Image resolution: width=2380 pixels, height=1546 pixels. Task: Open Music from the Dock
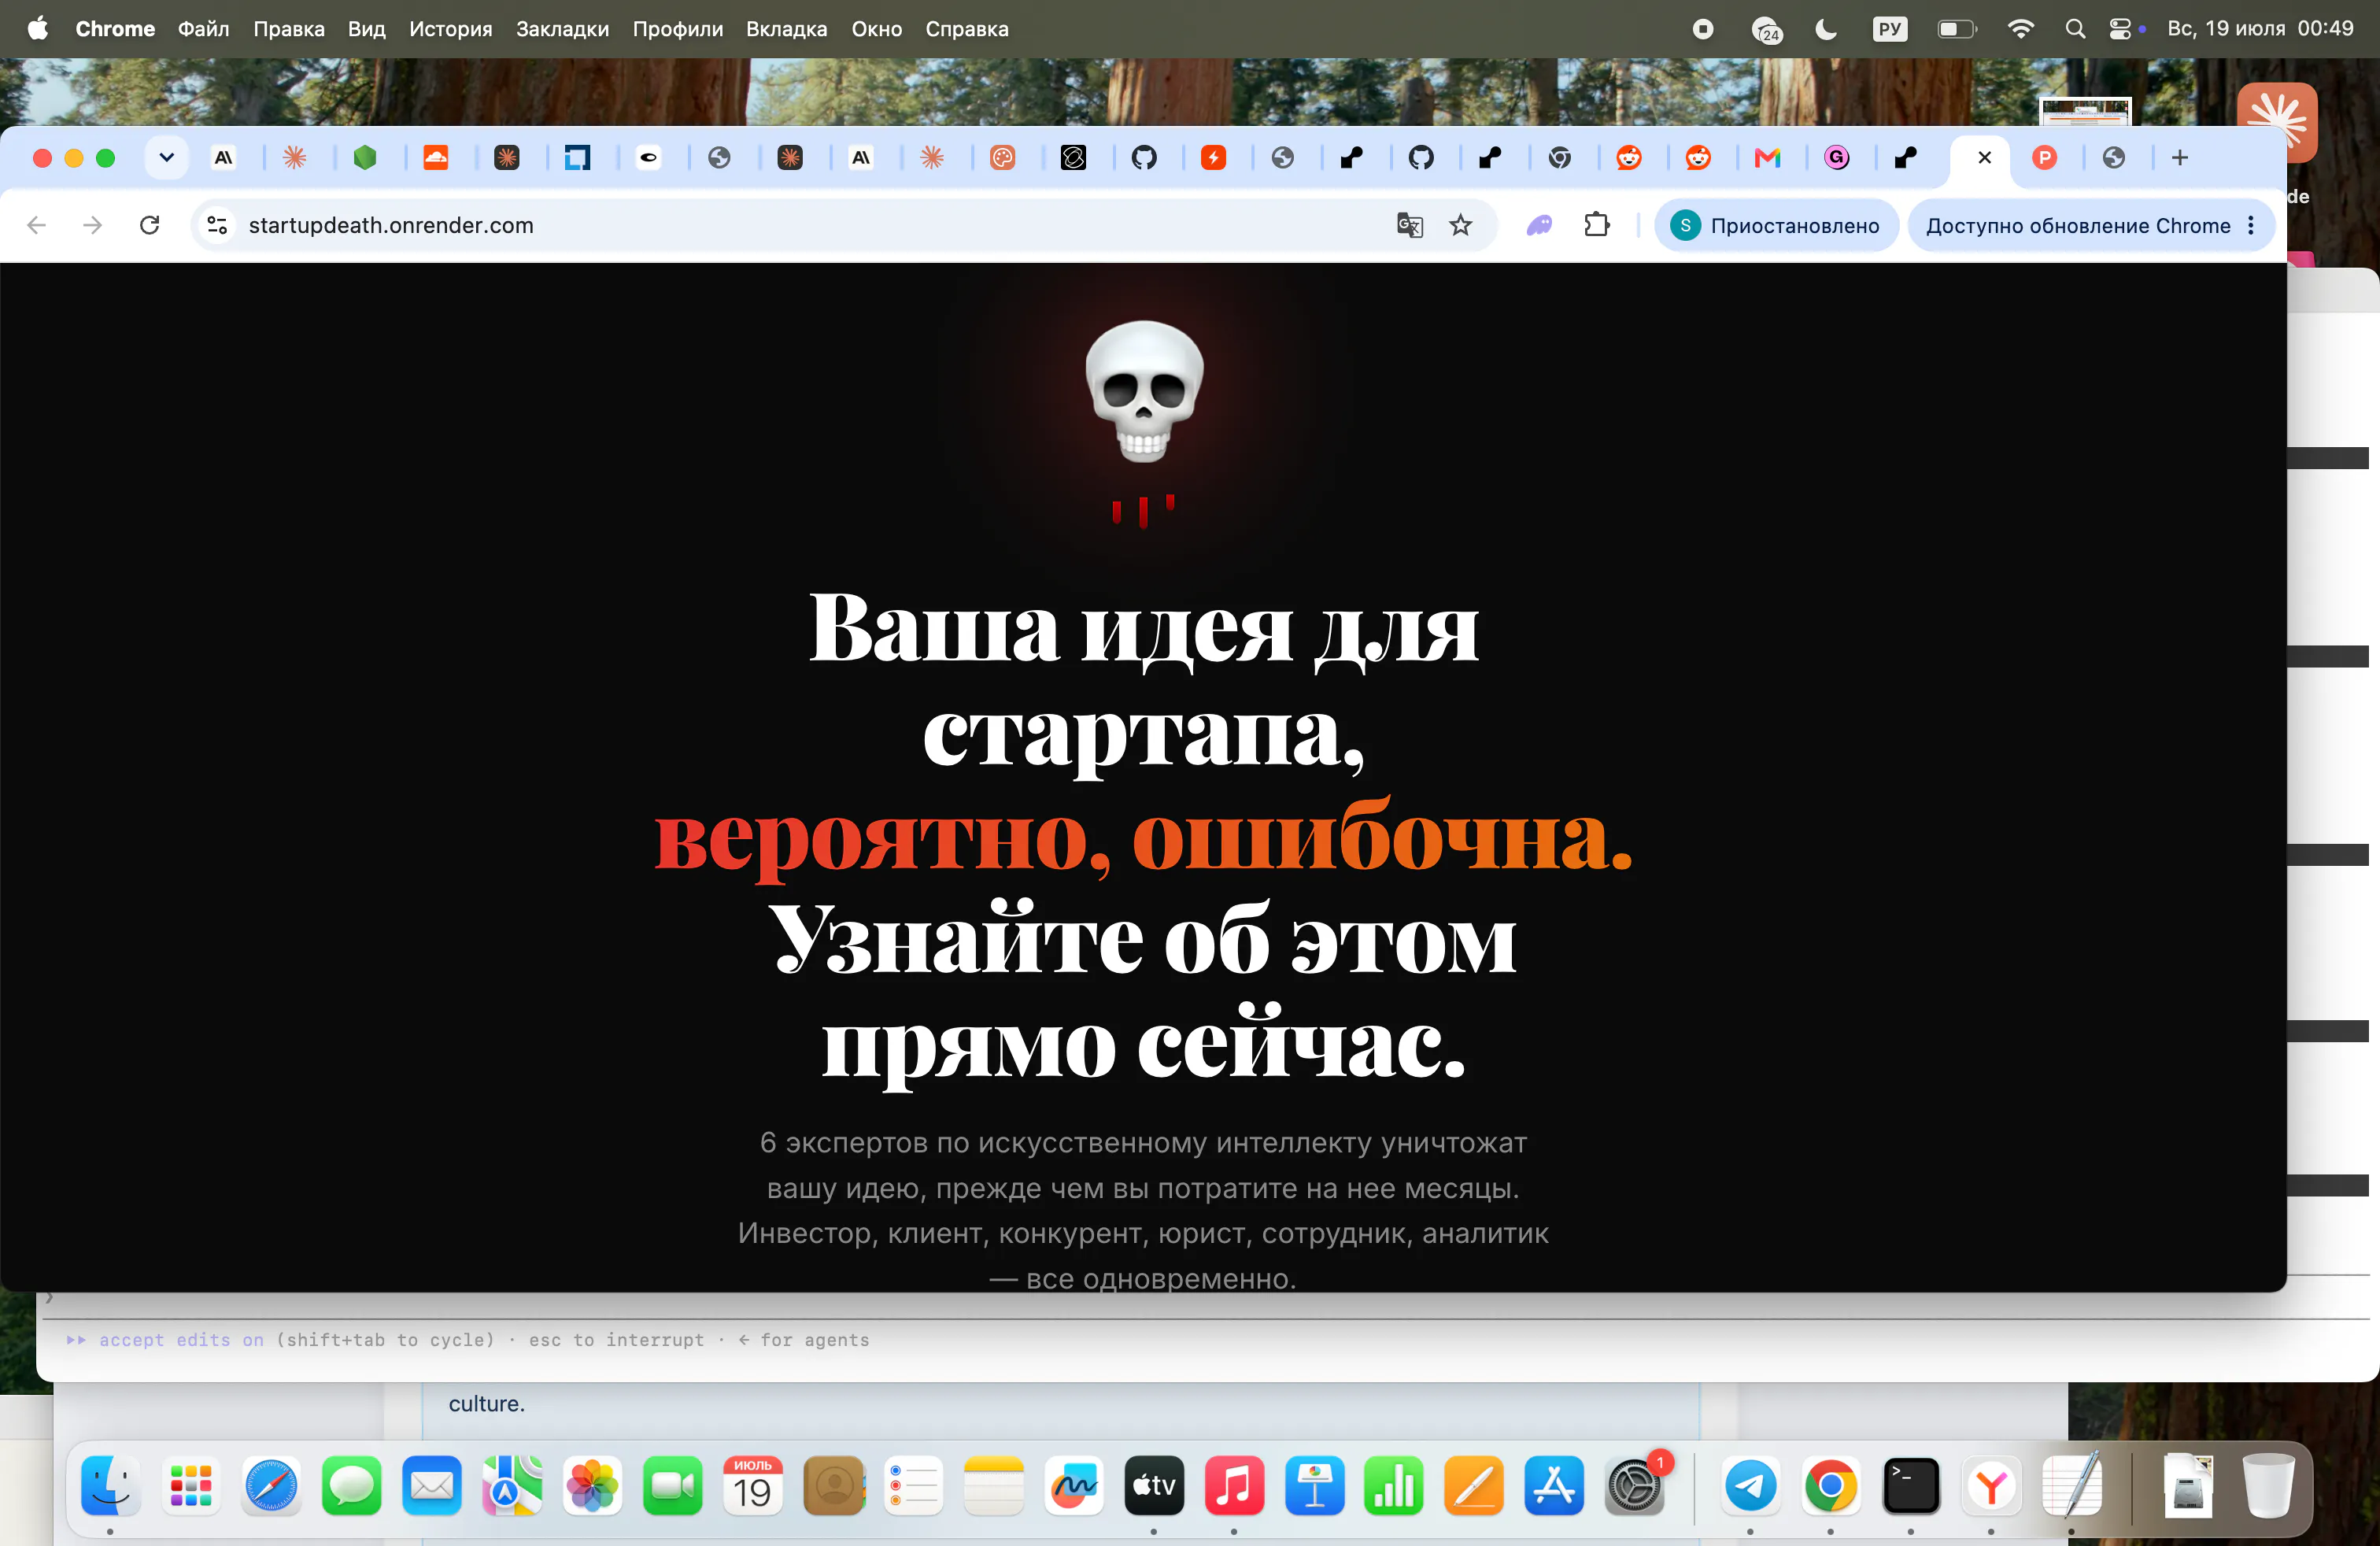click(x=1234, y=1485)
